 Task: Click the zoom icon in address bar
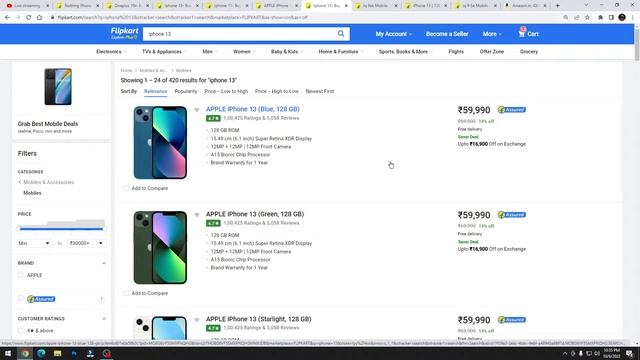pyautogui.click(x=566, y=18)
